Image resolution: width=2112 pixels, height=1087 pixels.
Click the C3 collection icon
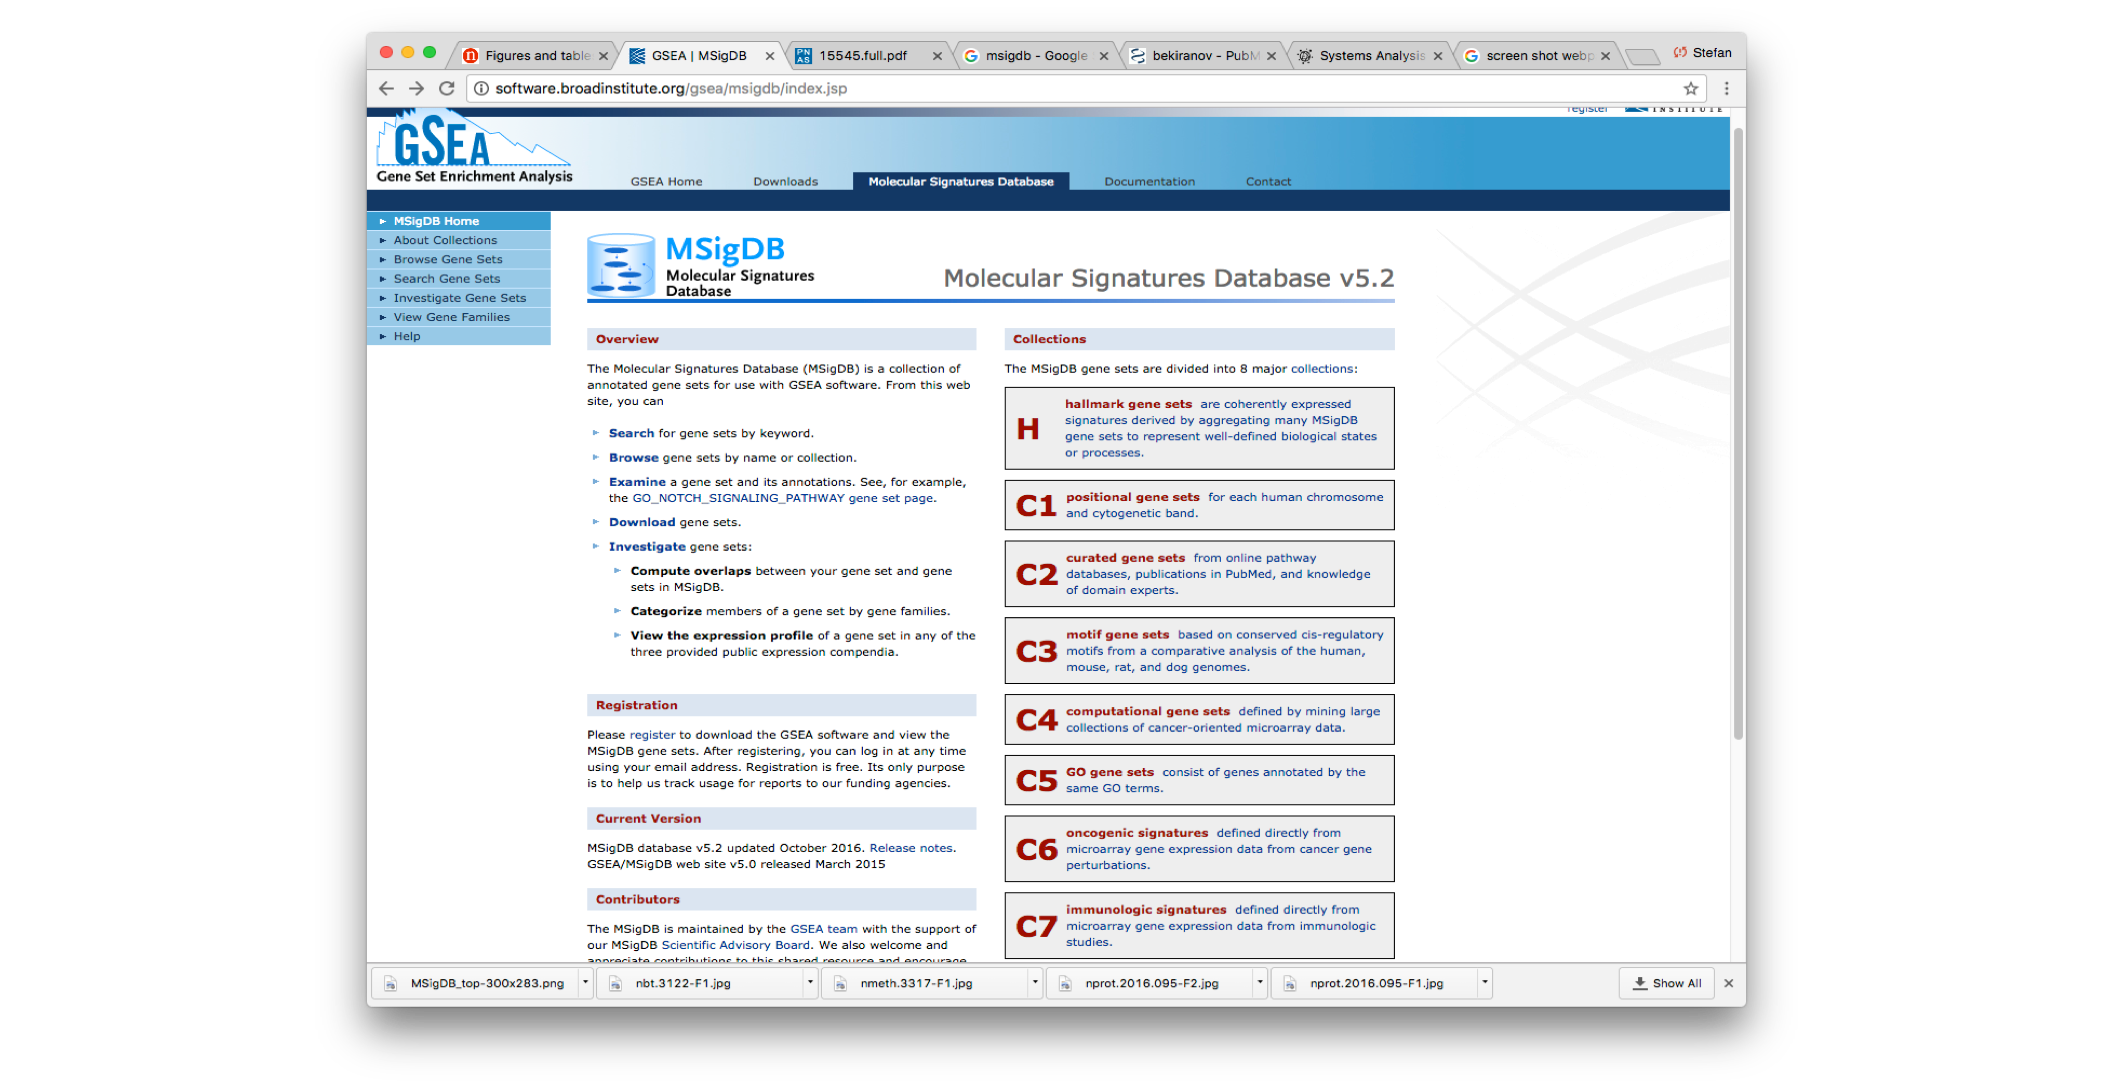coord(1036,651)
